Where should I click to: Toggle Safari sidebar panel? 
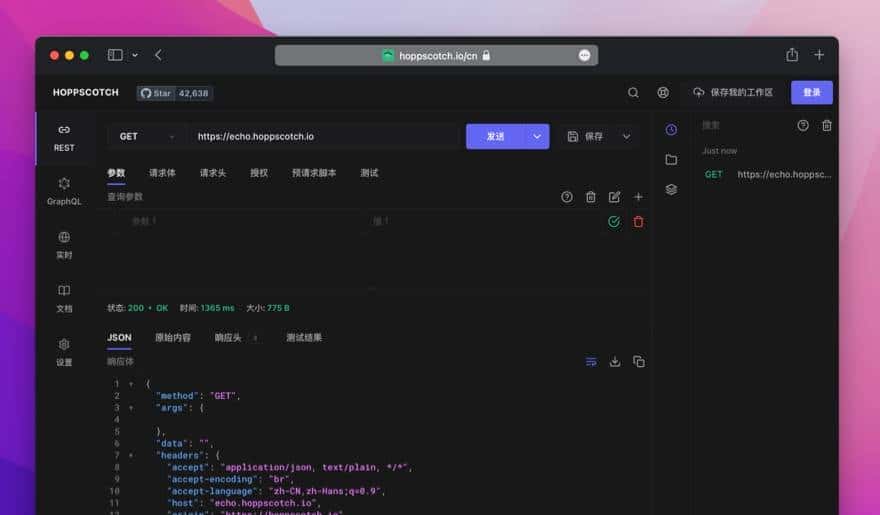pos(115,55)
